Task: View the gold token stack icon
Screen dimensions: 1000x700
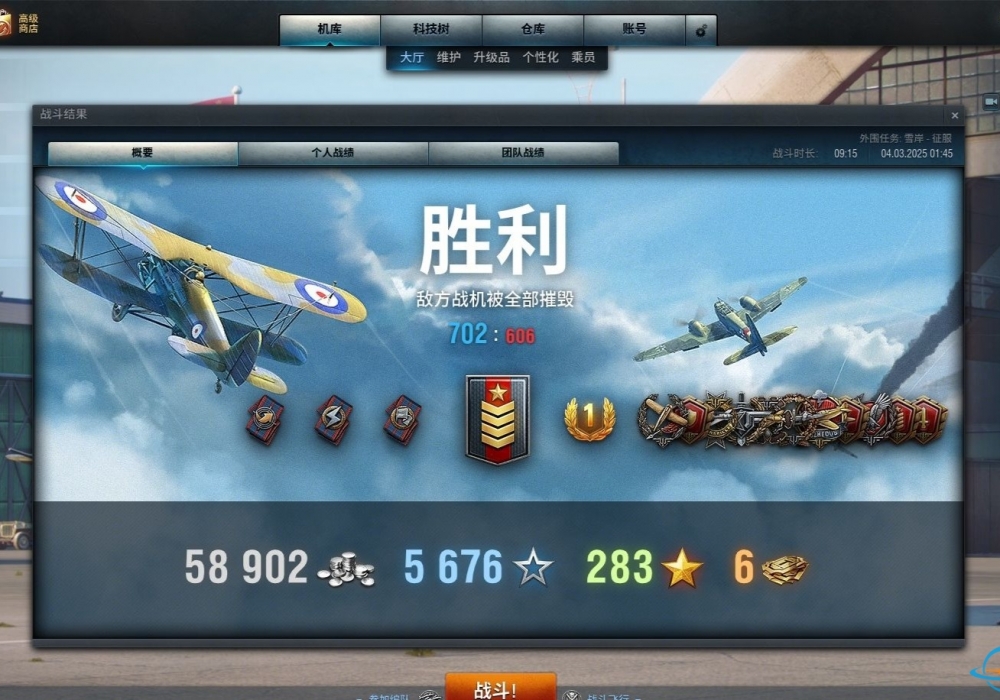Action: click(785, 569)
